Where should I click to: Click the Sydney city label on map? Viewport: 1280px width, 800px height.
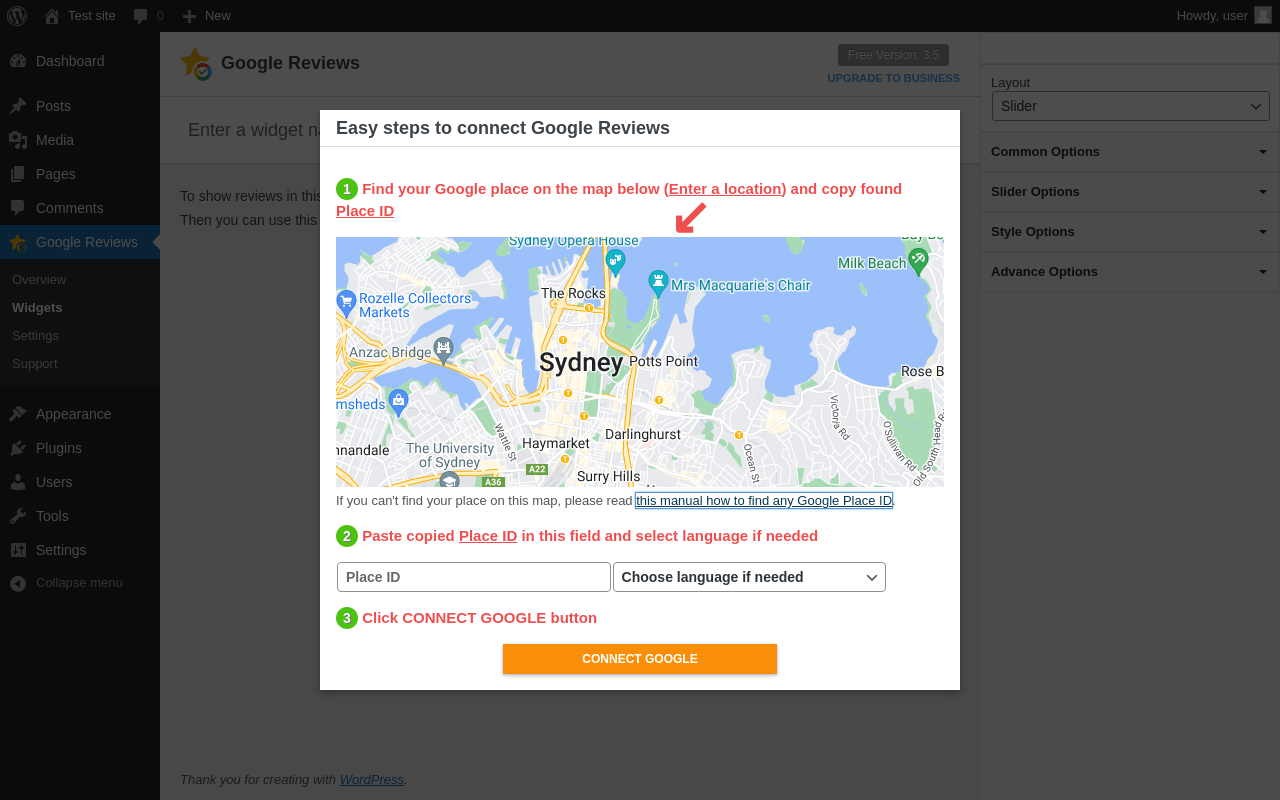pyautogui.click(x=581, y=362)
